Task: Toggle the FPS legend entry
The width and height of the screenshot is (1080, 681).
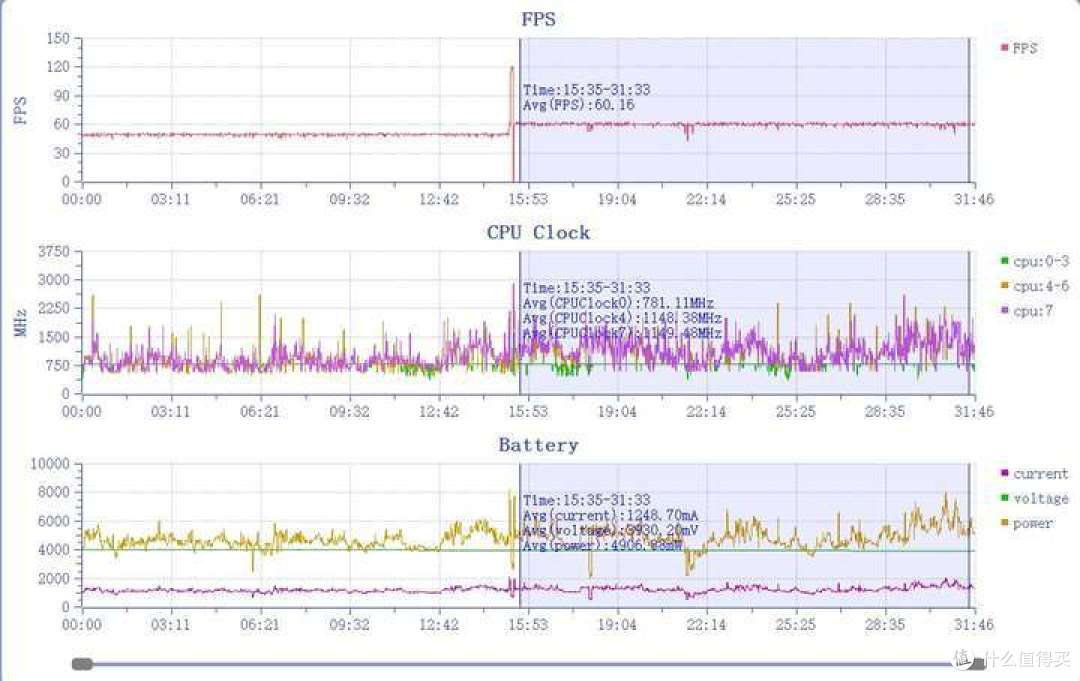Action: [x=1019, y=48]
